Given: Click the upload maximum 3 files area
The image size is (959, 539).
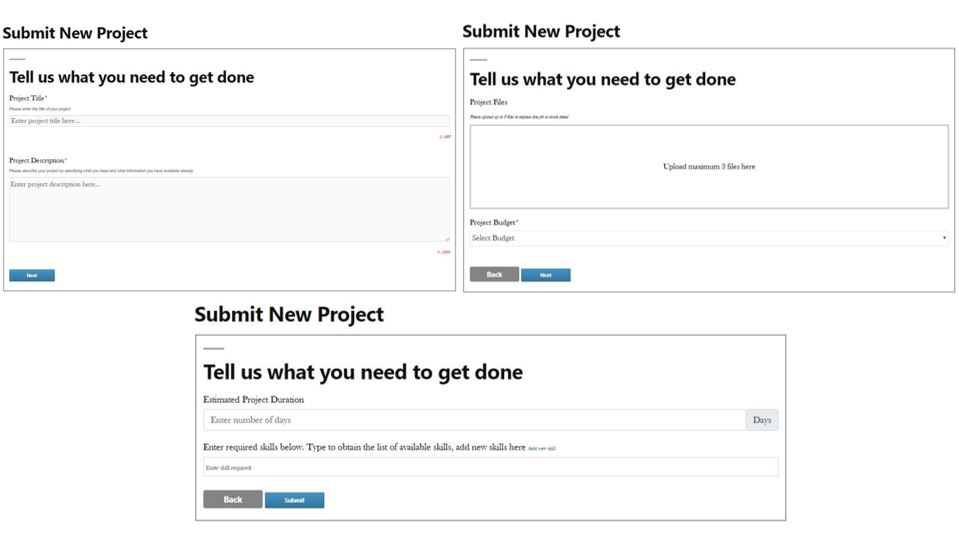Looking at the screenshot, I should pos(708,167).
